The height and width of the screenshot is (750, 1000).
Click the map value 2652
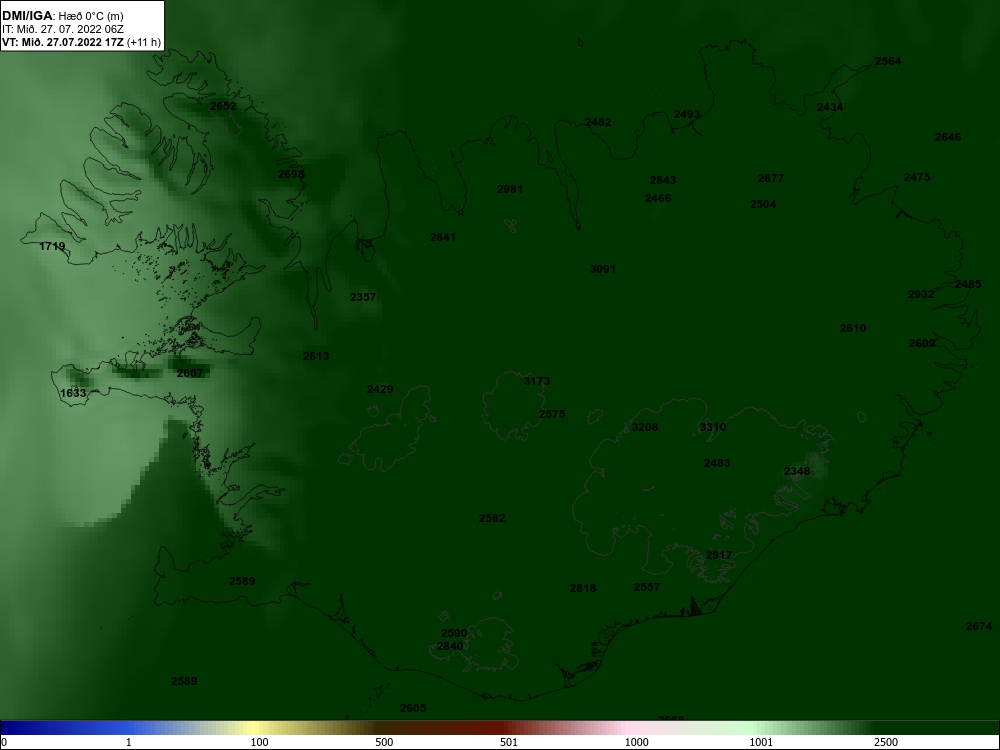pyautogui.click(x=223, y=107)
